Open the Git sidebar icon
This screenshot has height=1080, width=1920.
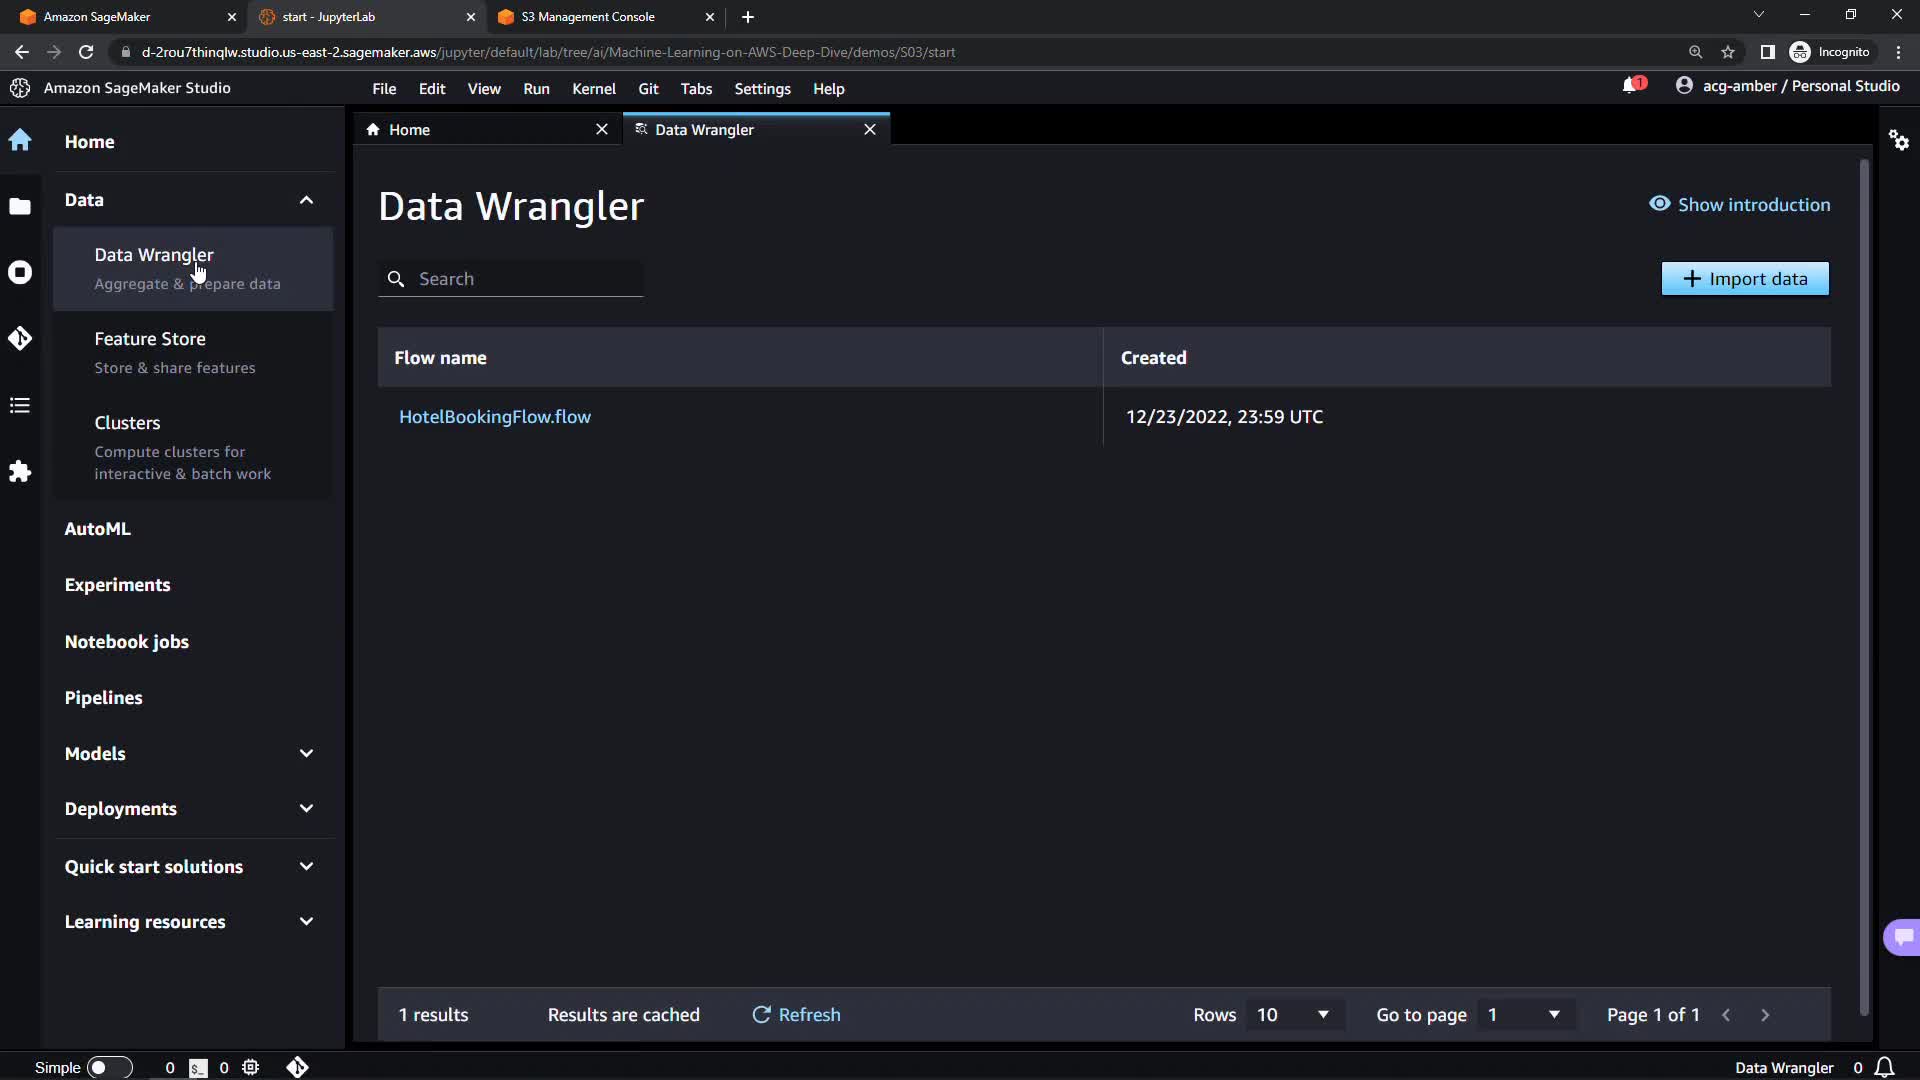coord(20,339)
